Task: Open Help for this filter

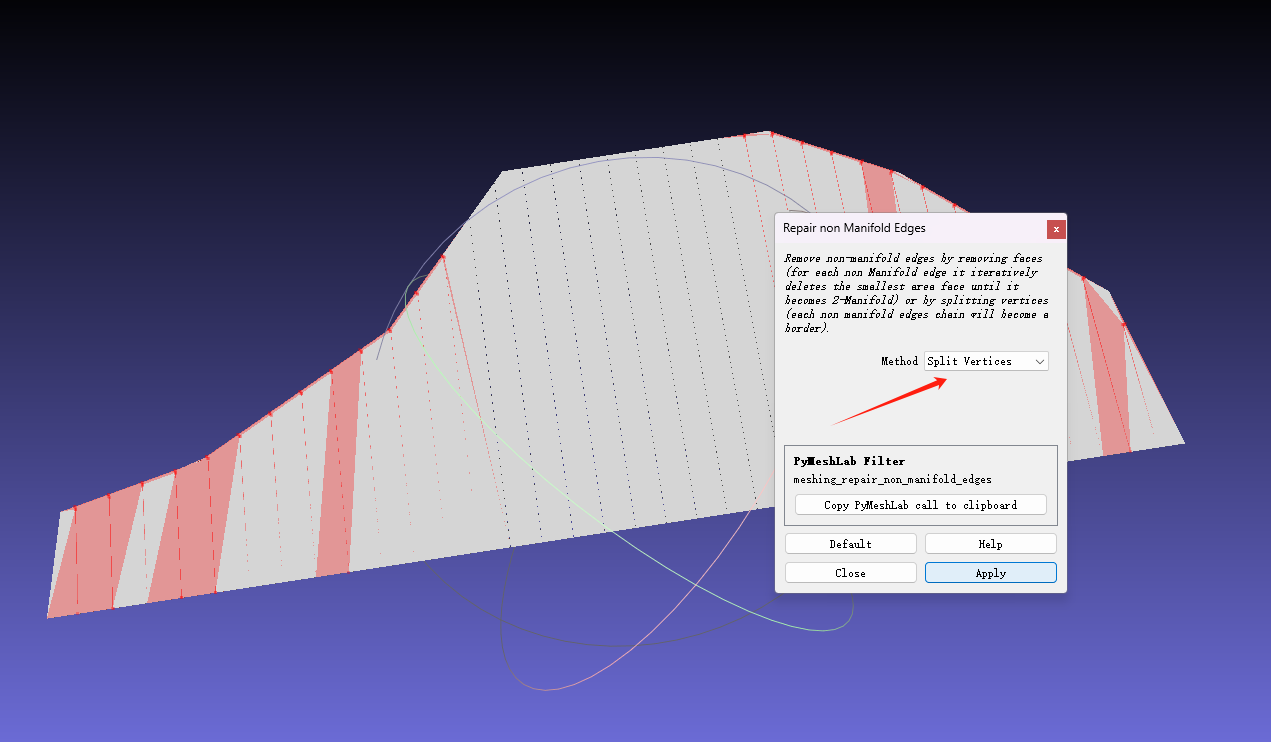Action: pyautogui.click(x=990, y=544)
